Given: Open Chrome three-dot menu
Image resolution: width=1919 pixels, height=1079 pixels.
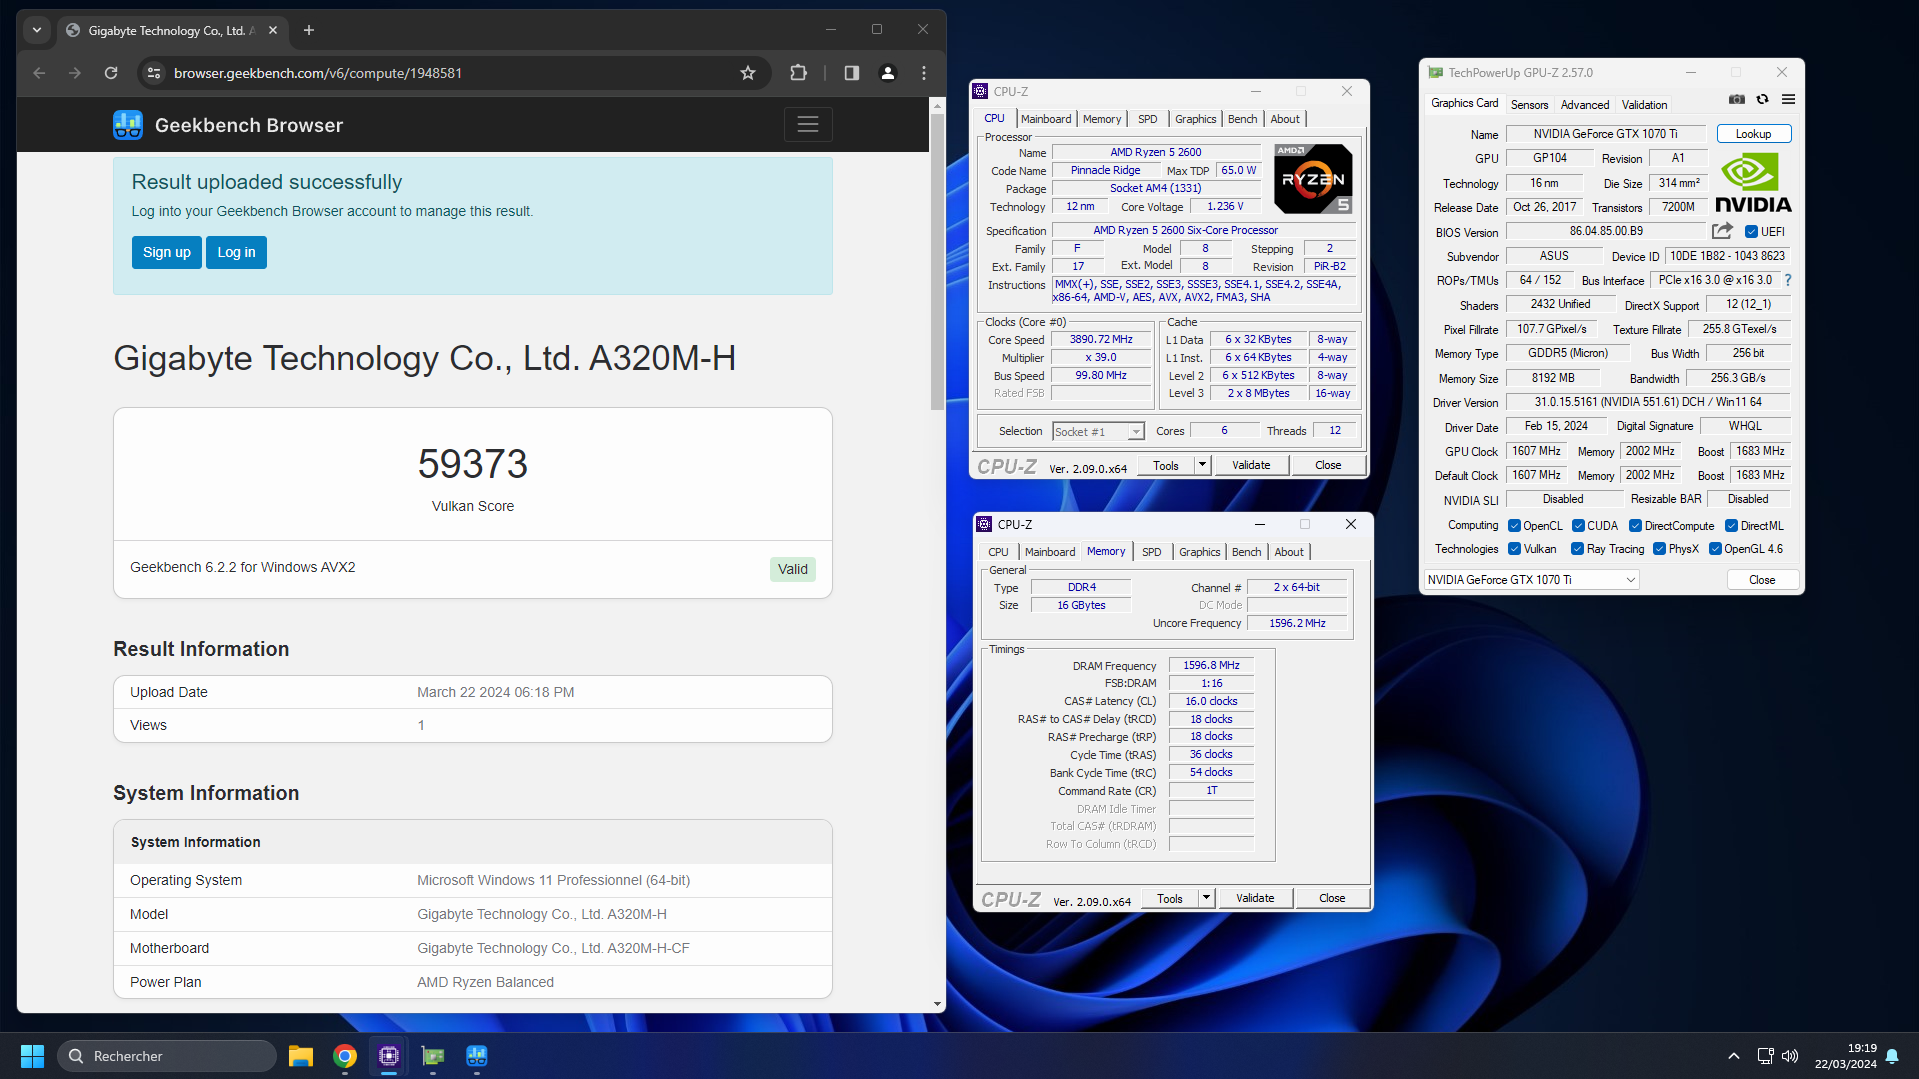Looking at the screenshot, I should tap(924, 73).
